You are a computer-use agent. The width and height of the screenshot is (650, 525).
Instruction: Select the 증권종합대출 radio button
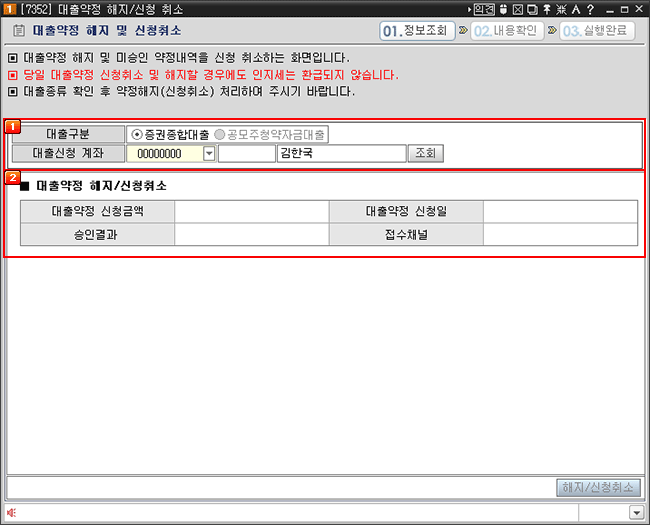coord(137,134)
